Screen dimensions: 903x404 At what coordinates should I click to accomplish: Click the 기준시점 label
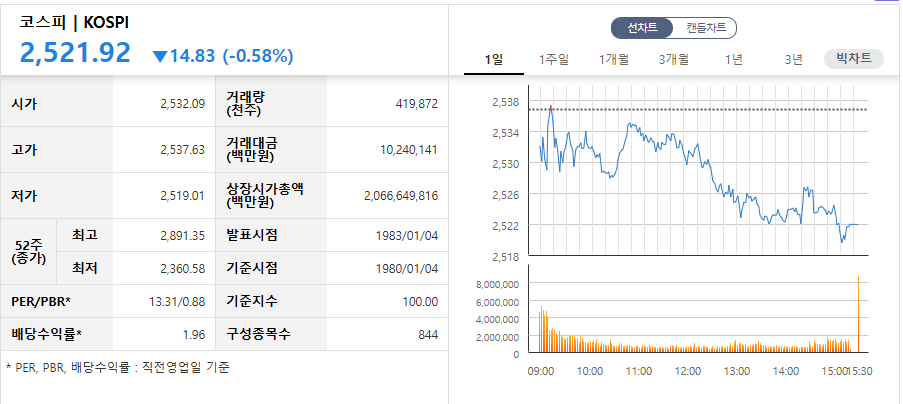(252, 268)
